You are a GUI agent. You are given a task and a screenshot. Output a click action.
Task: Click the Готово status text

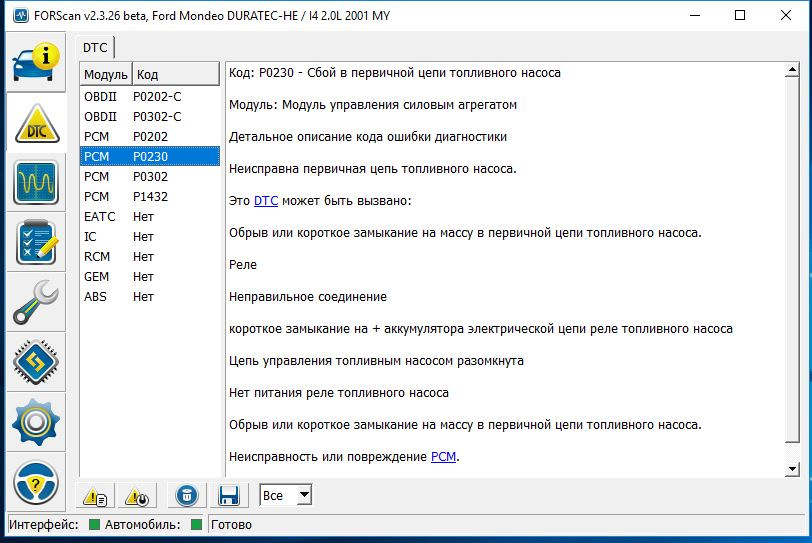(231, 524)
